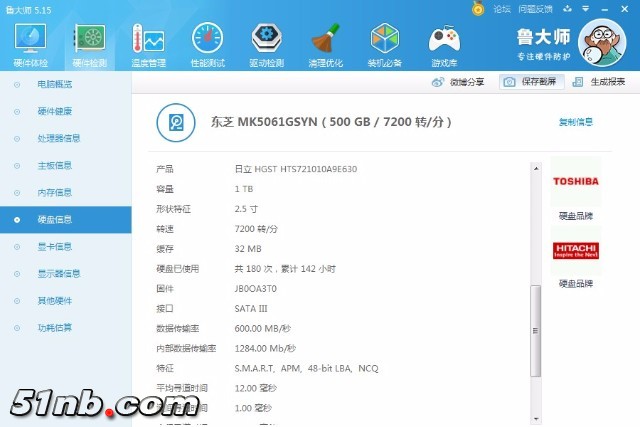The image size is (640, 427).
Task: Click the TOSHIBA brand logo
Action: coord(576,181)
